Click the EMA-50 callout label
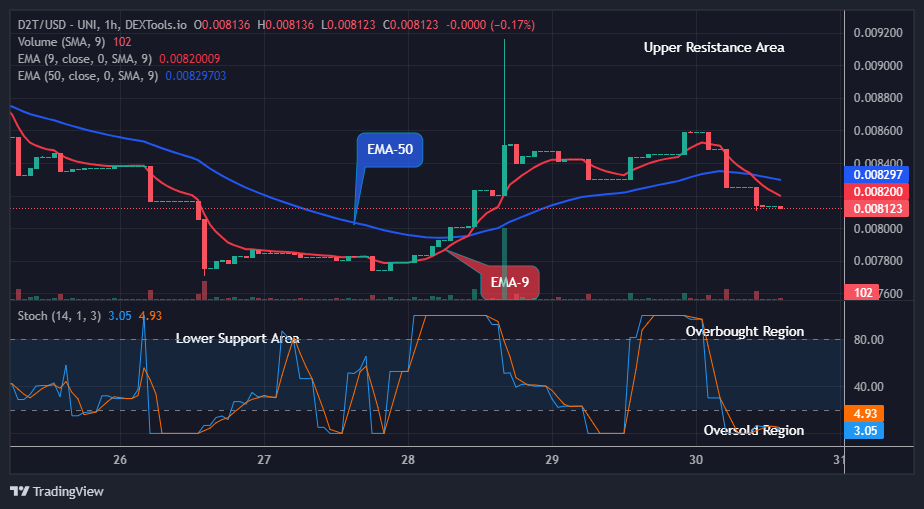This screenshot has height=509, width=924. 390,150
